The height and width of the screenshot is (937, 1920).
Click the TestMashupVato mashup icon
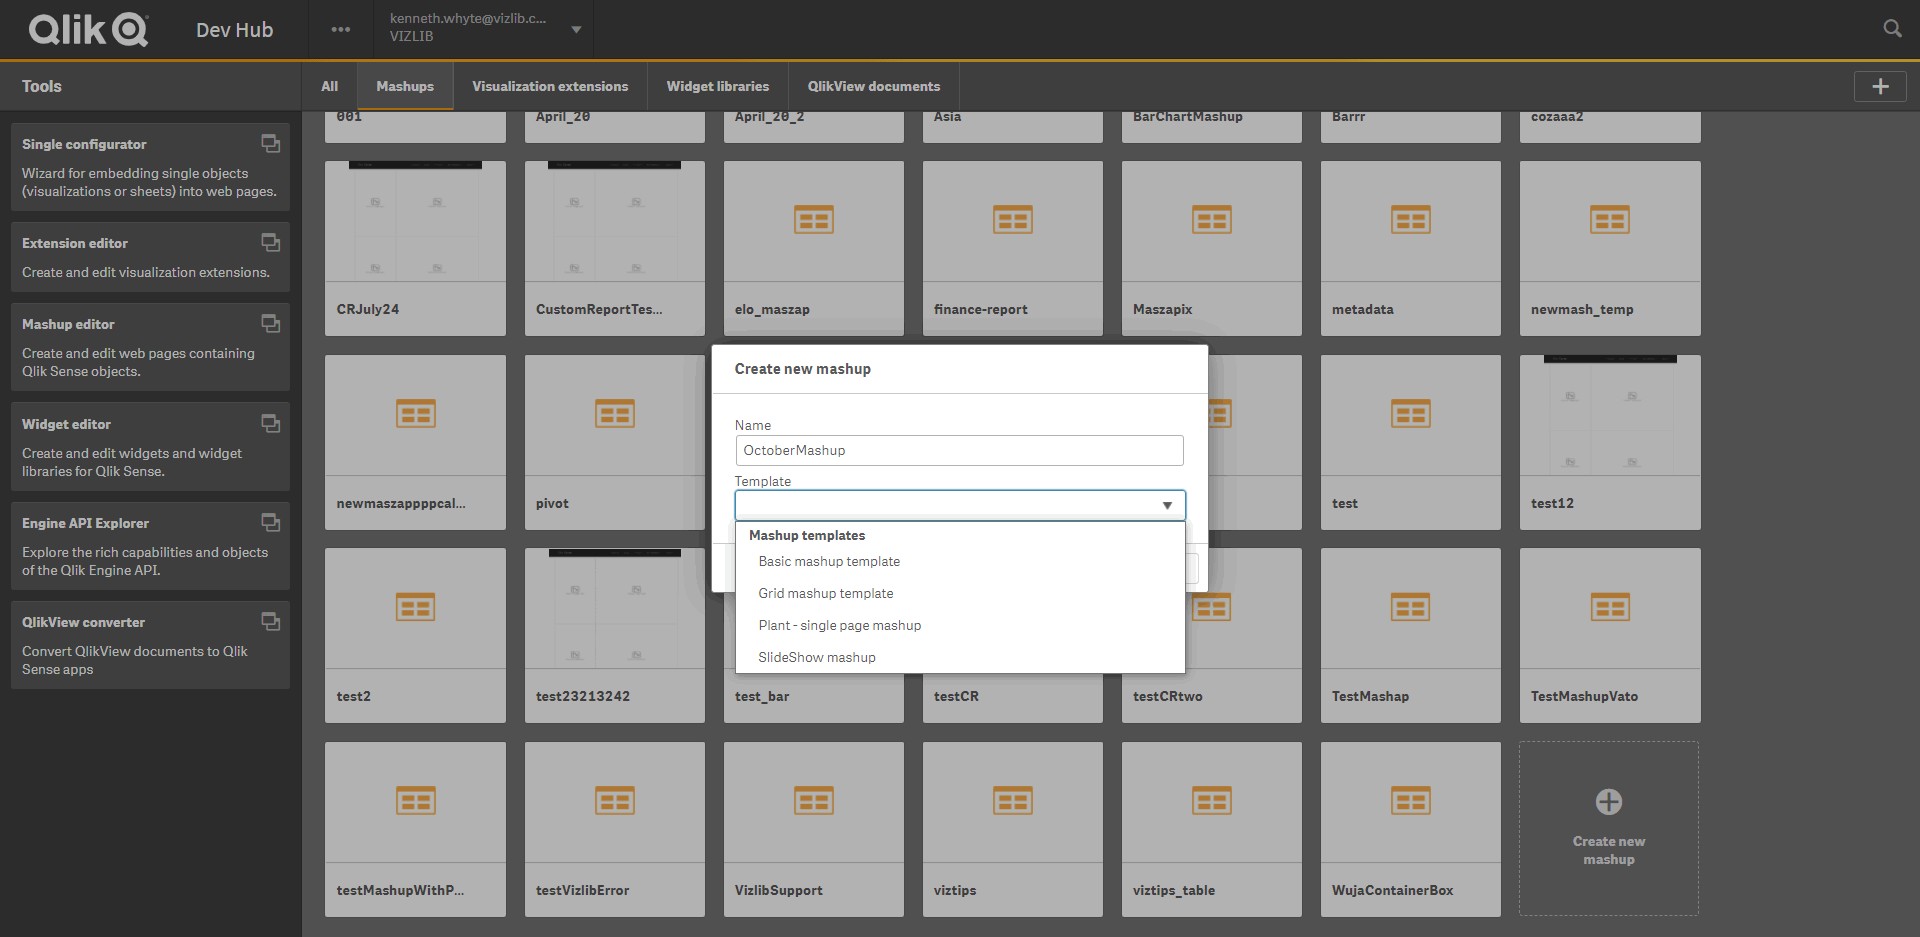(x=1610, y=607)
